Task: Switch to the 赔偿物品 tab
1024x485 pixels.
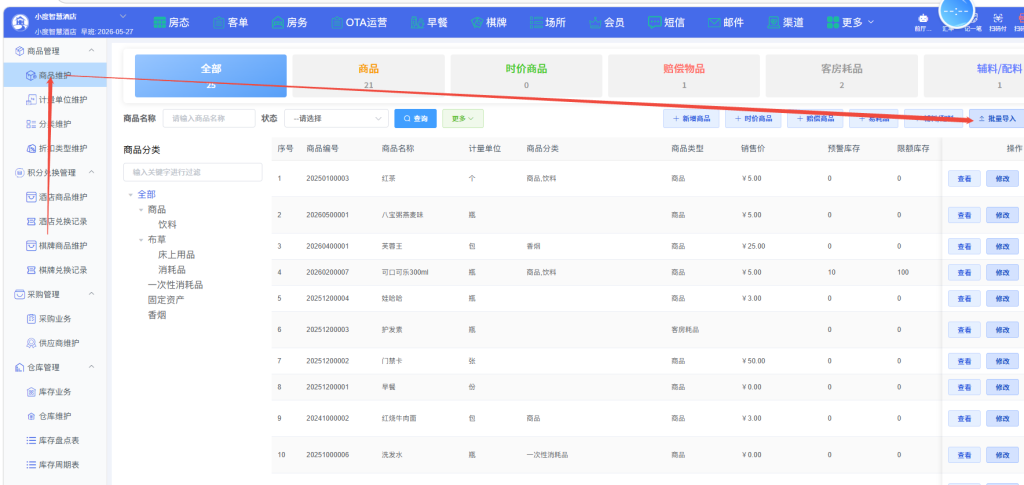Action: (x=684, y=76)
